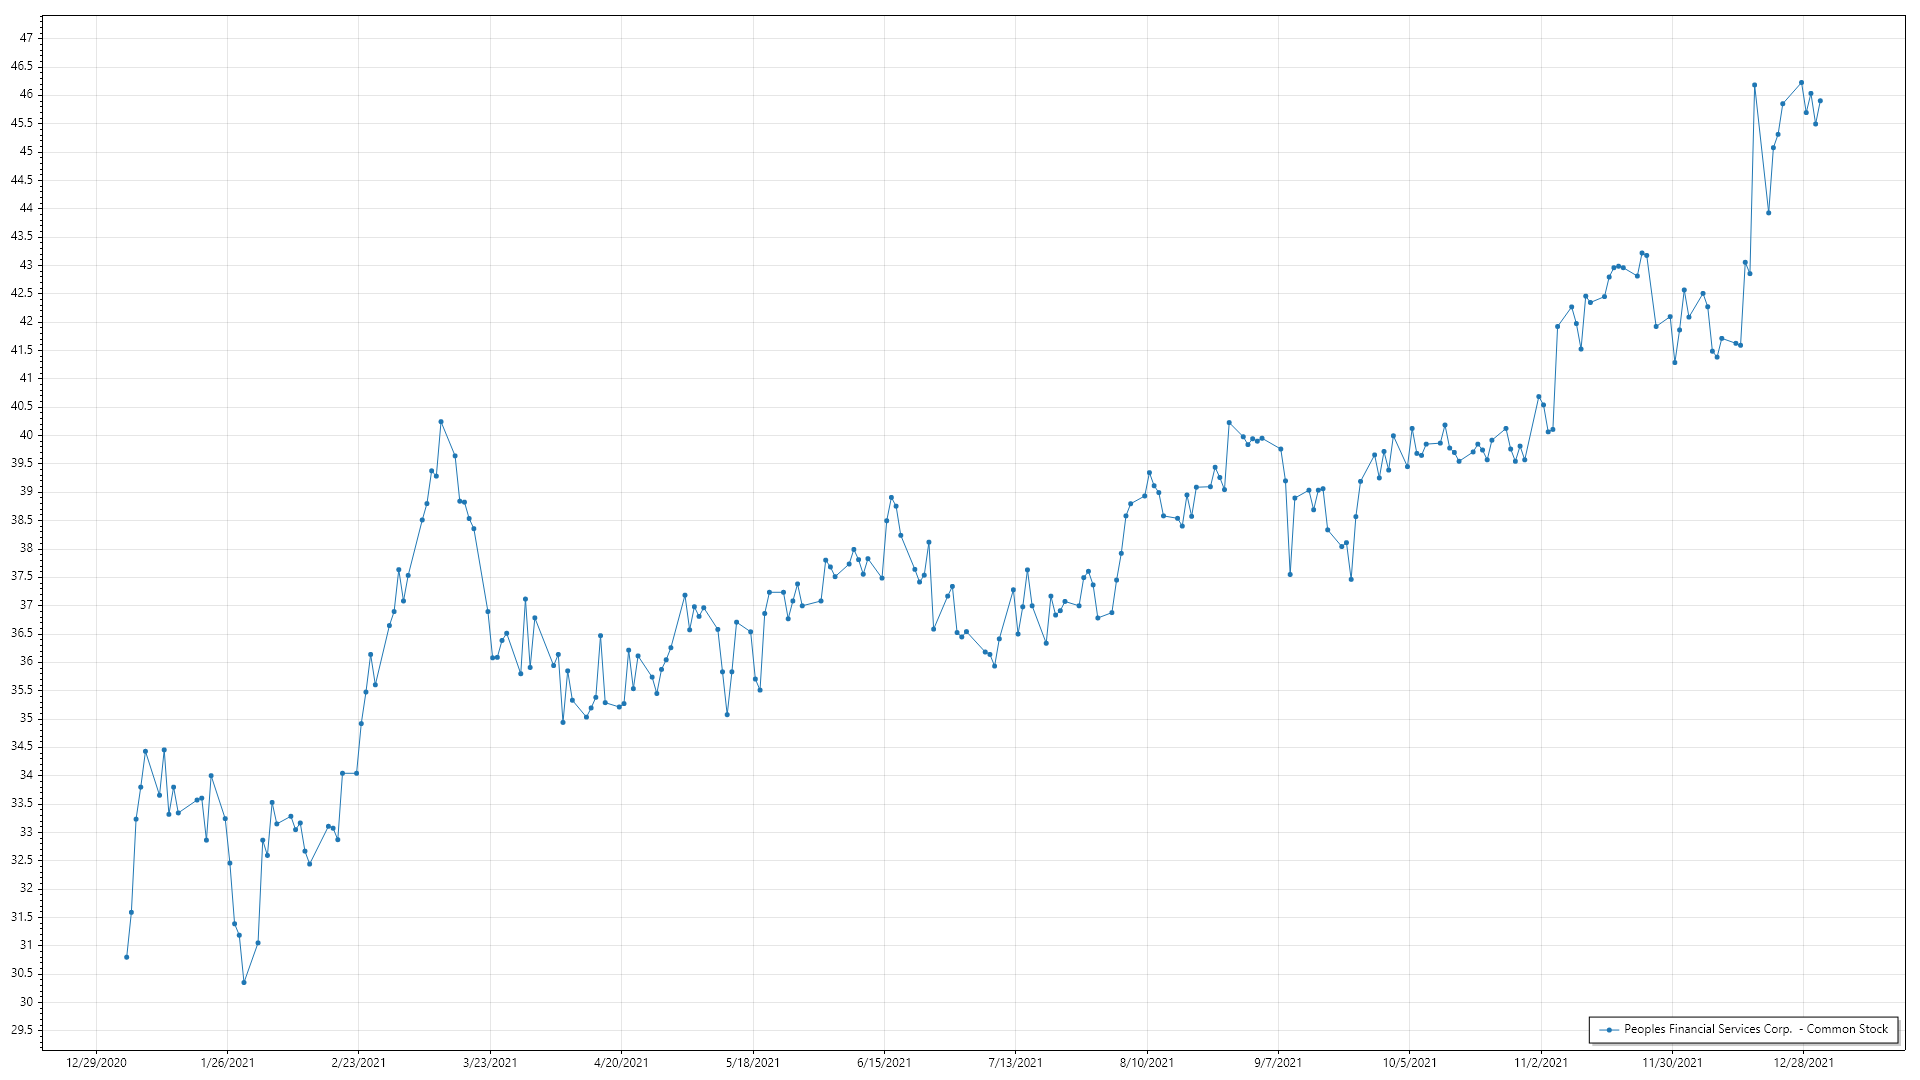Click the 47 value on y-axis
Image resolution: width=1920 pixels, height=1080 pixels.
[x=26, y=38]
